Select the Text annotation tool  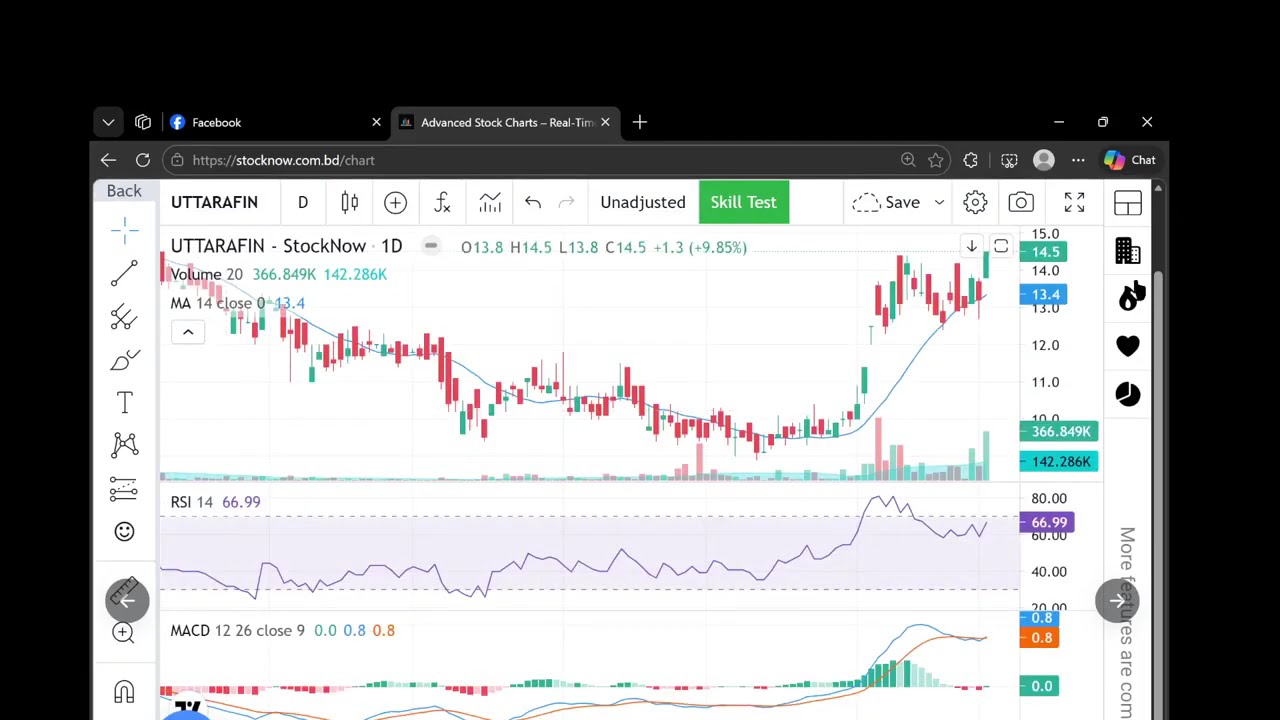(124, 402)
